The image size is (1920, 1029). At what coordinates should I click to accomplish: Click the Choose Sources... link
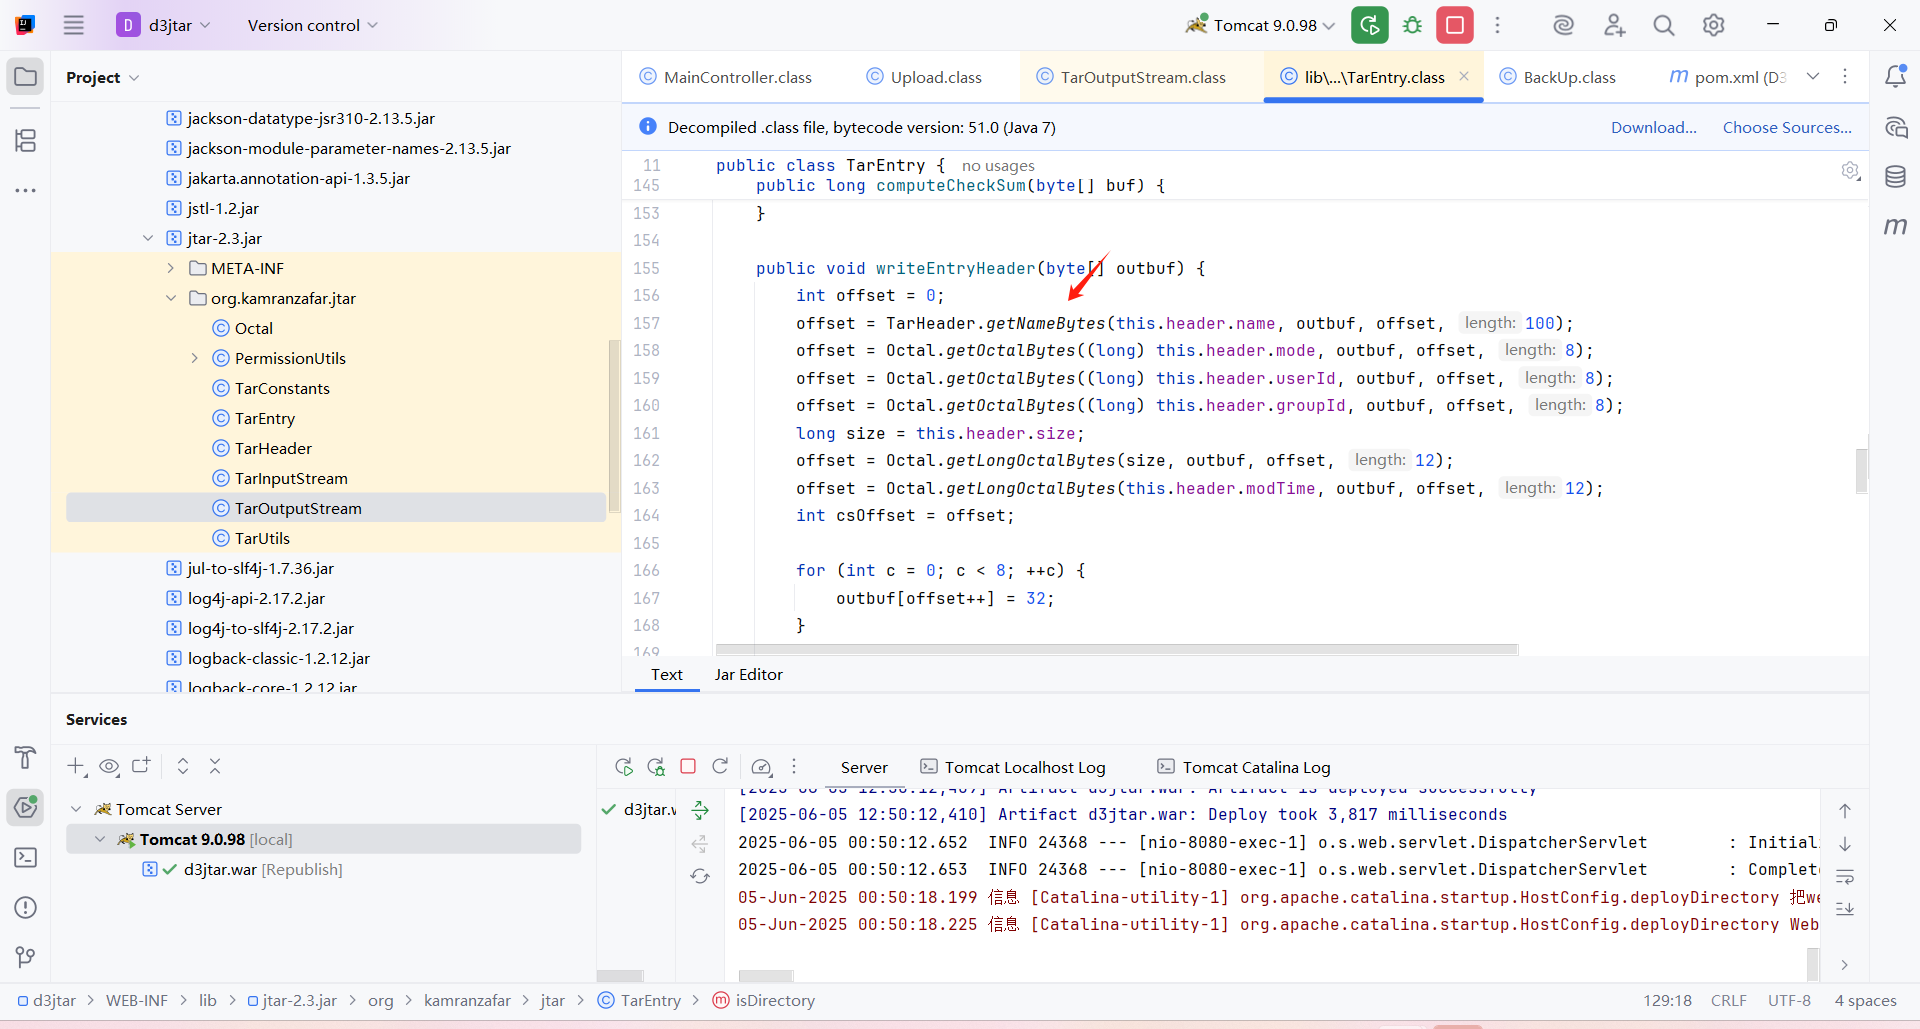(1787, 127)
